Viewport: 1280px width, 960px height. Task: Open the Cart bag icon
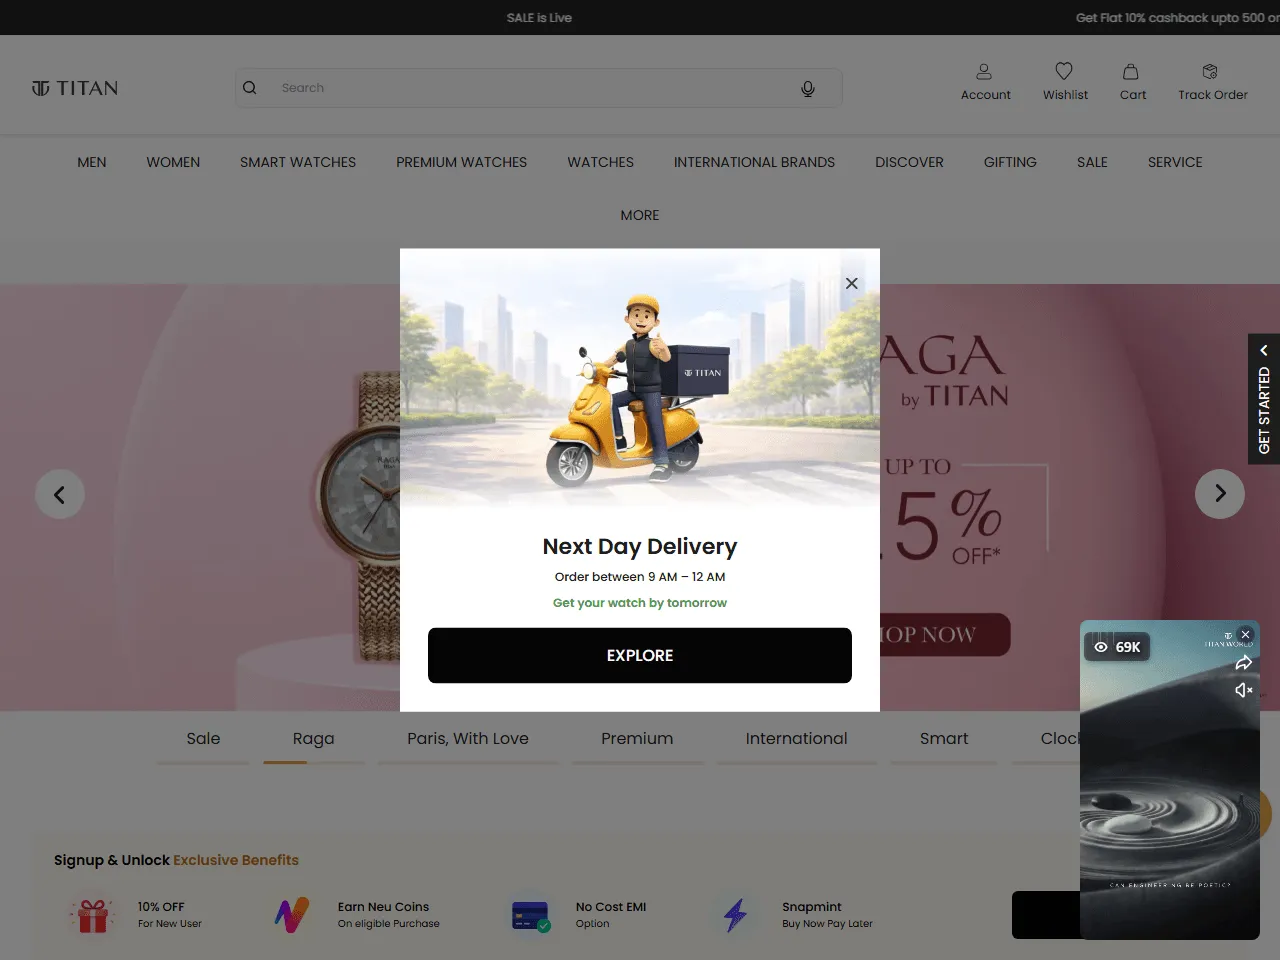1130,72
